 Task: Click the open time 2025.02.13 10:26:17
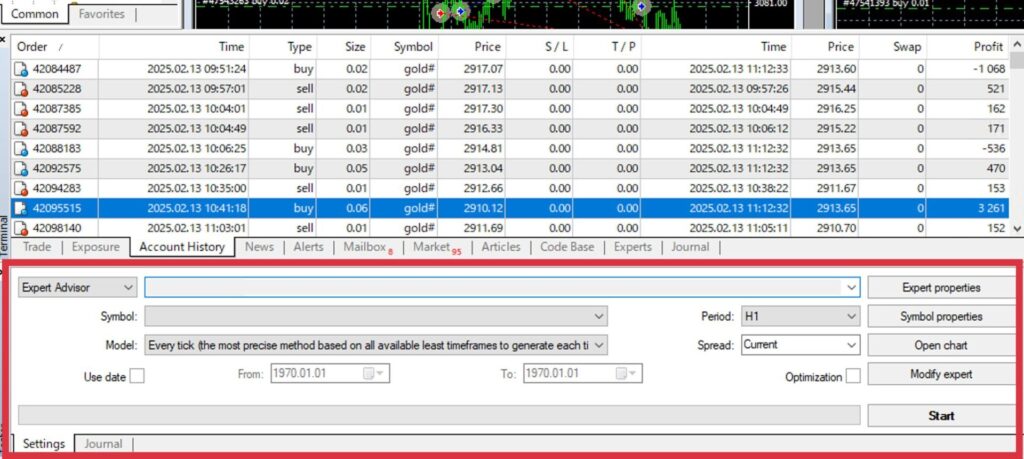197,168
